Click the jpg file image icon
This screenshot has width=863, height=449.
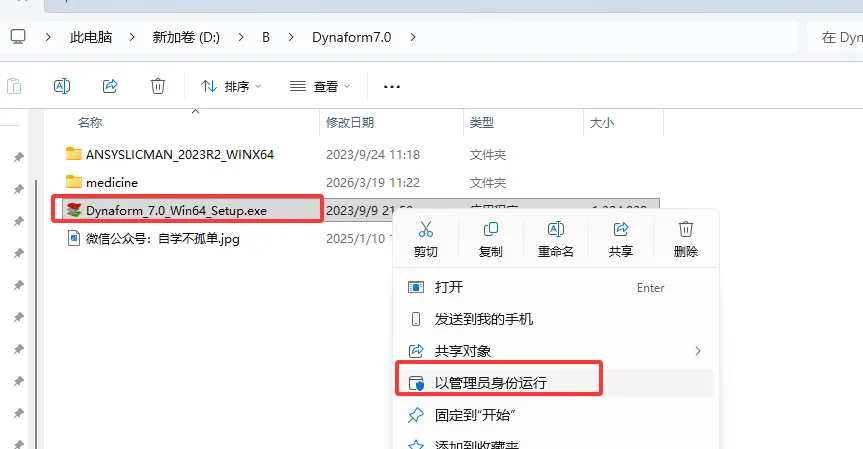pyautogui.click(x=74, y=238)
